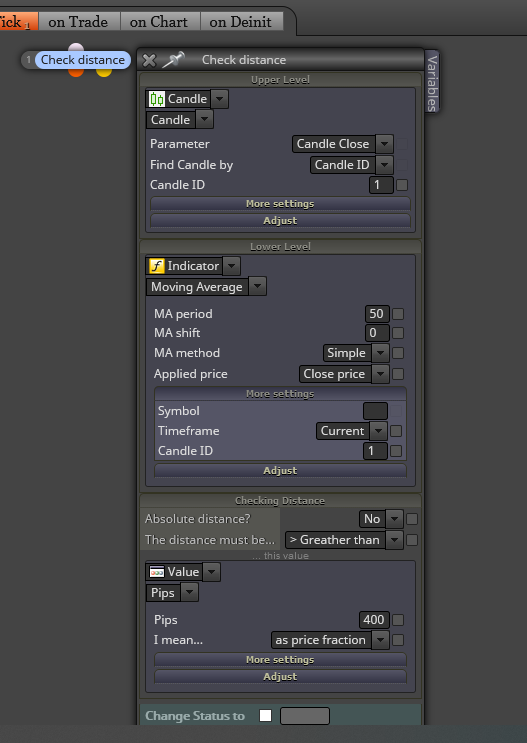Viewport: 527px width, 743px height.
Task: Edit the Upper Level Candle ID field
Action: click(x=381, y=185)
